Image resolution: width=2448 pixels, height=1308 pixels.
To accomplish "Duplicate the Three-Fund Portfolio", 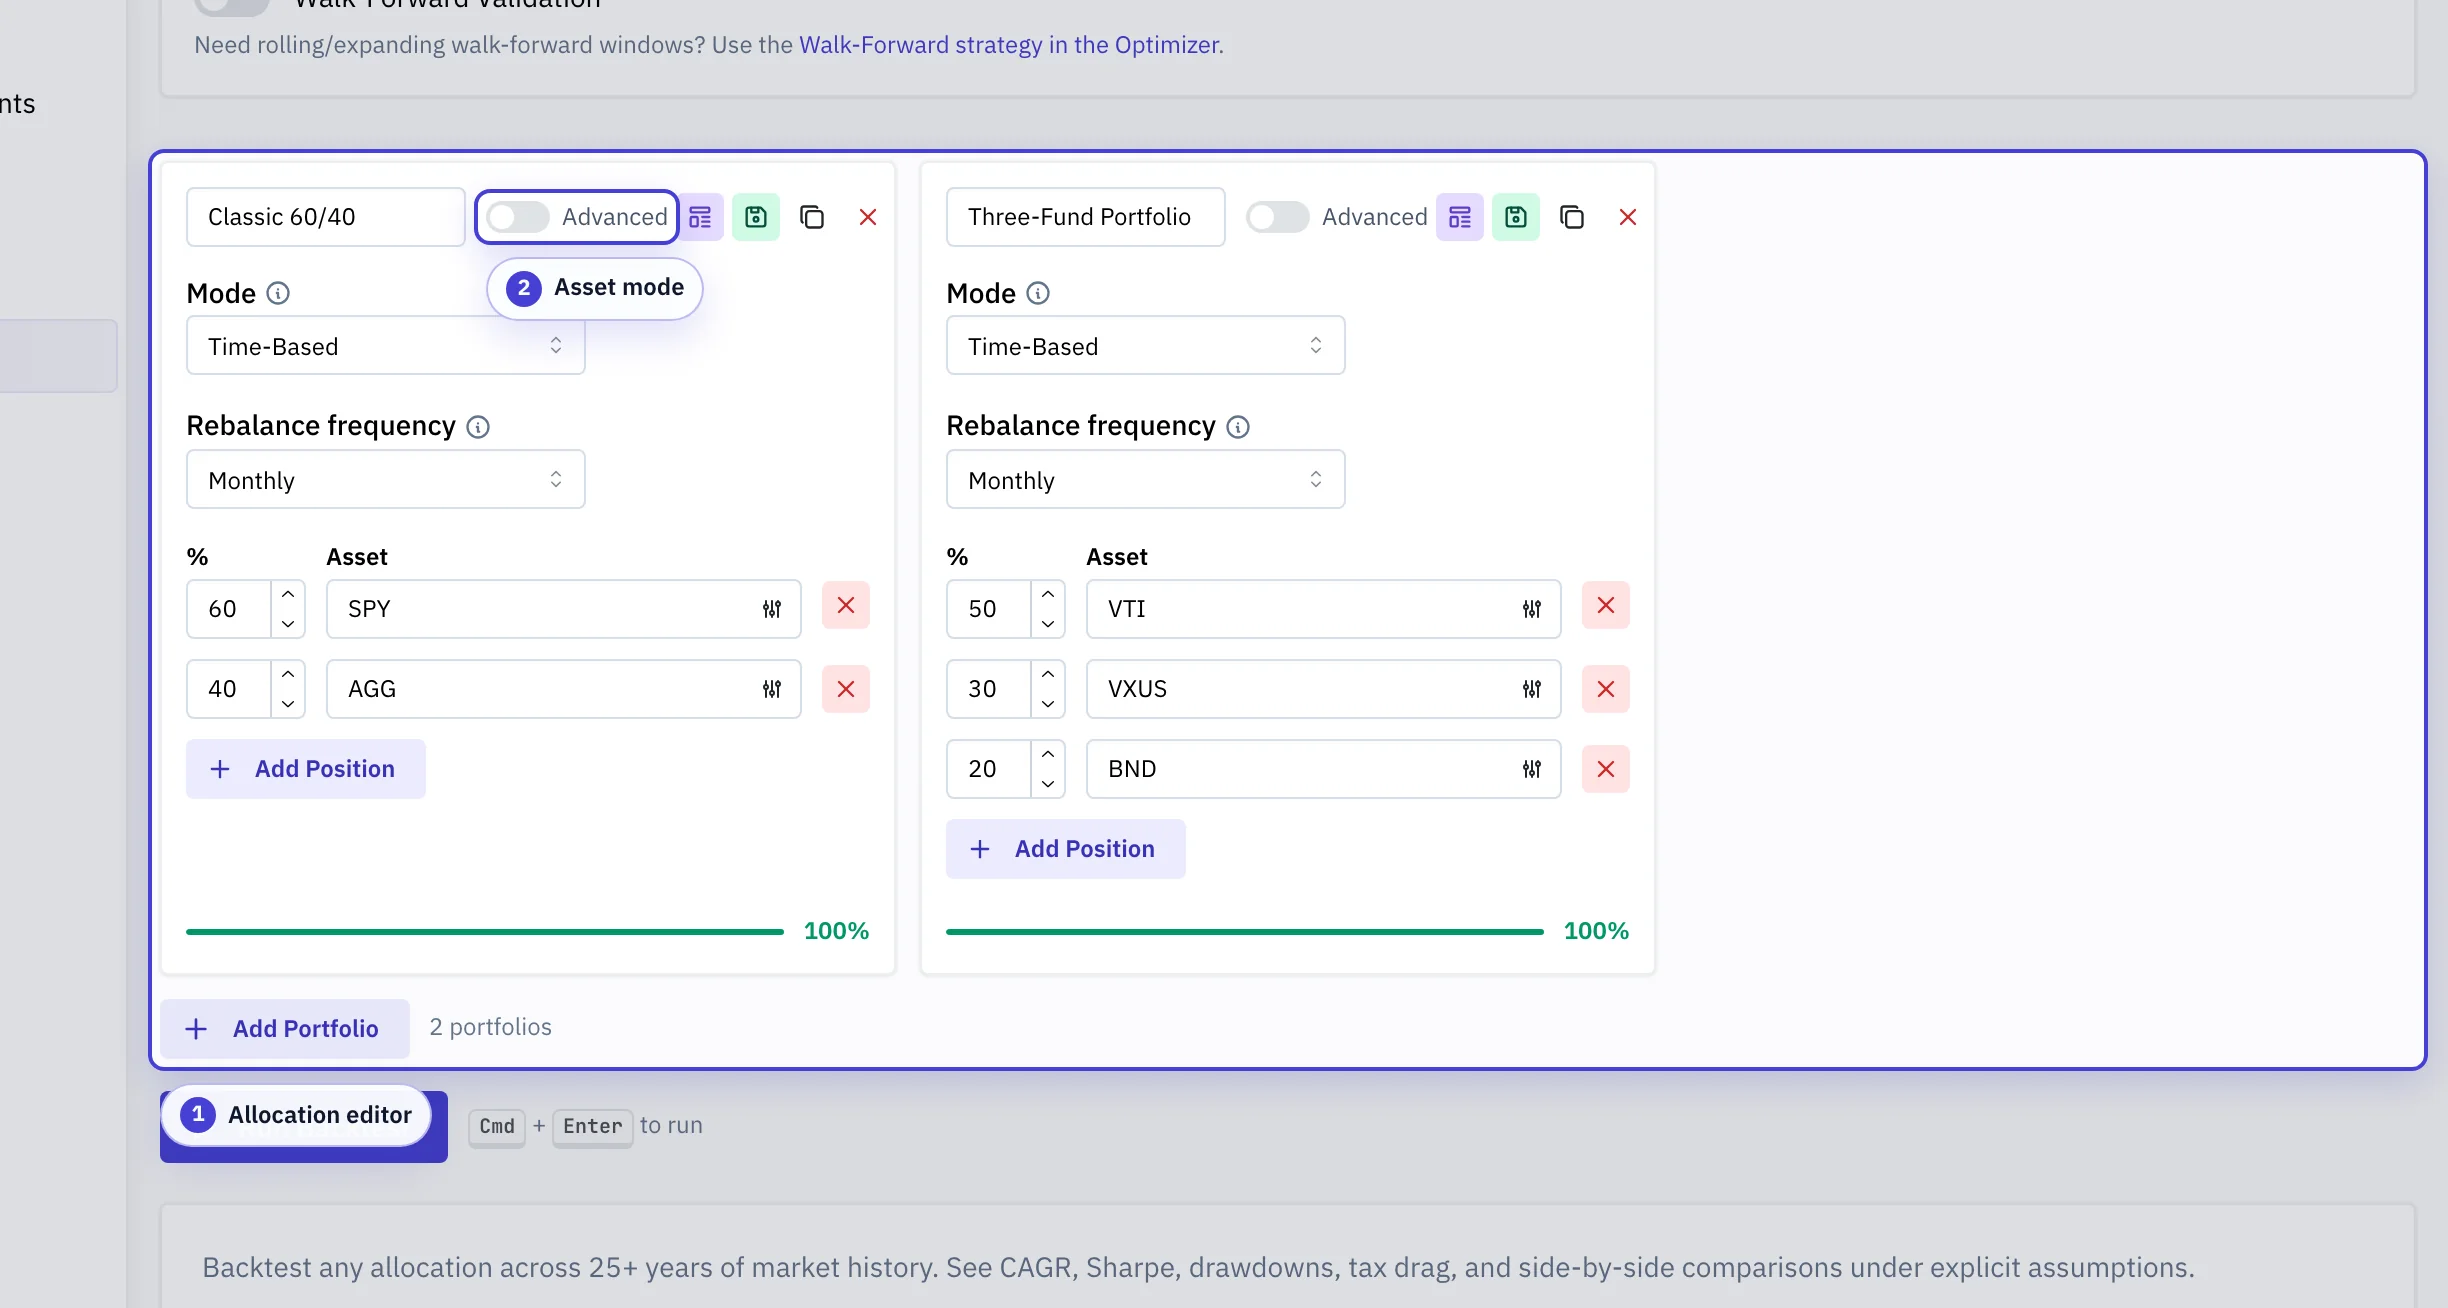I will pos(1572,217).
